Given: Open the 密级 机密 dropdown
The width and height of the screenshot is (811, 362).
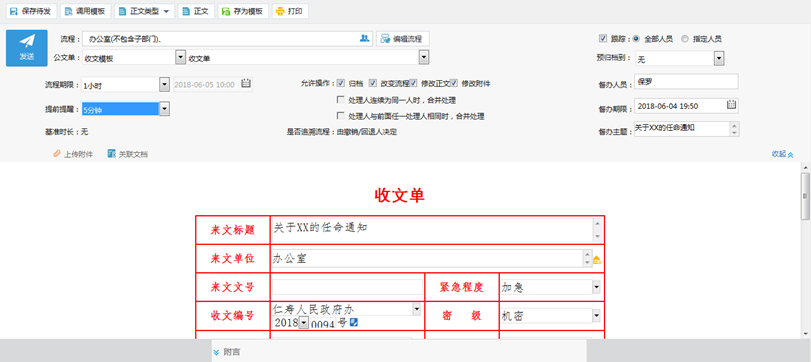Looking at the screenshot, I should [596, 316].
